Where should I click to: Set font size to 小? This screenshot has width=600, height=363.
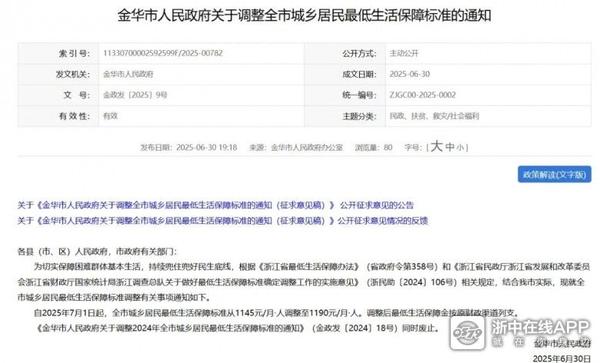[460, 148]
